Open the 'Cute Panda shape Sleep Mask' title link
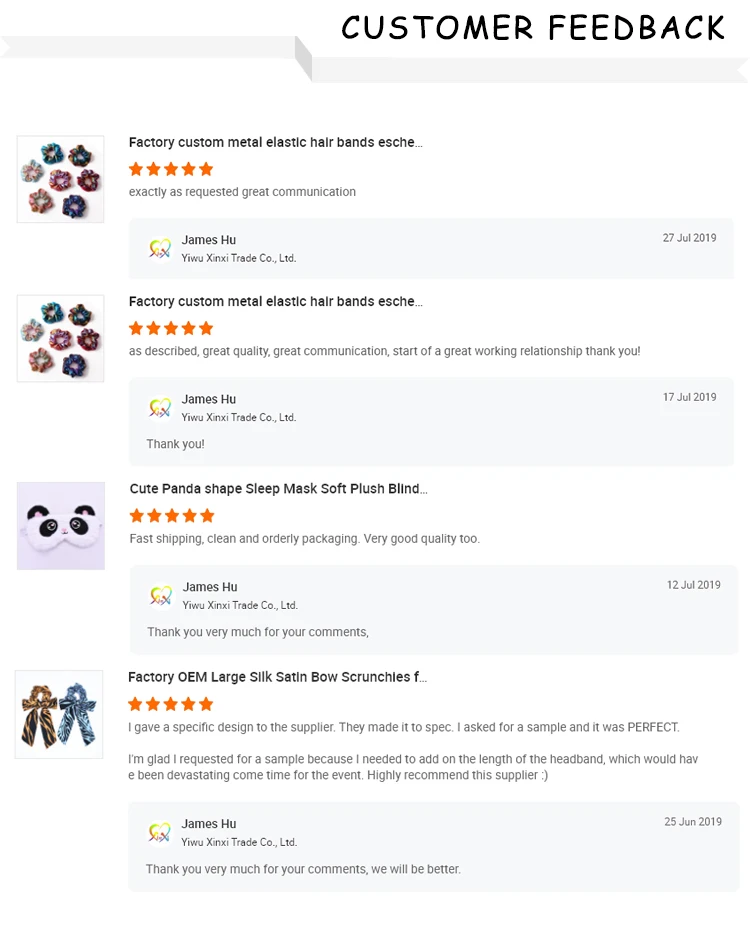 click(x=278, y=489)
